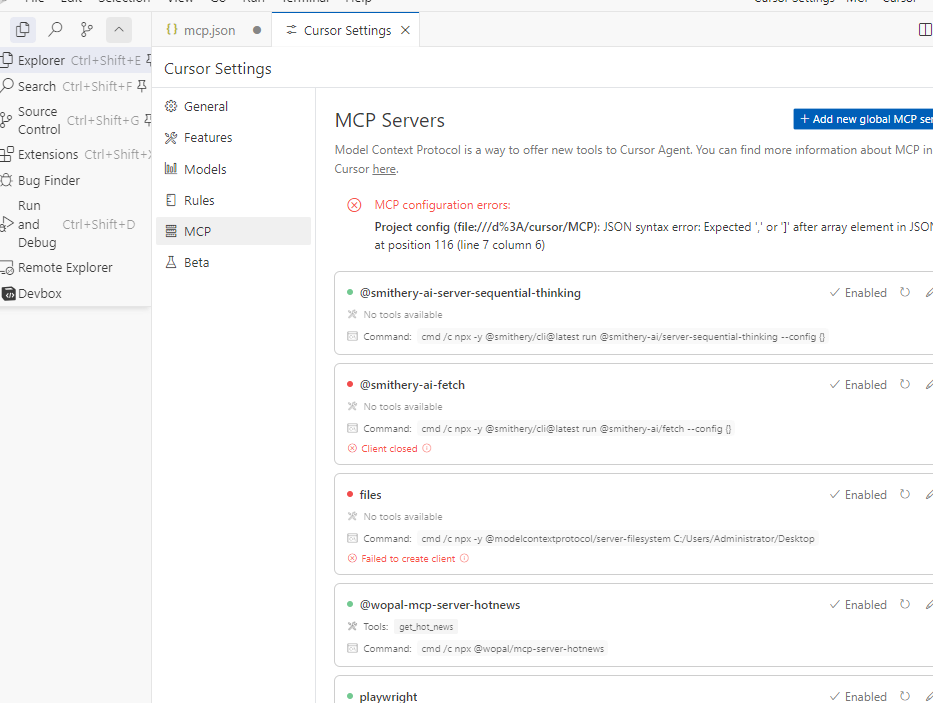Click the Rules book icon
This screenshot has width=933, height=703.
click(x=171, y=200)
